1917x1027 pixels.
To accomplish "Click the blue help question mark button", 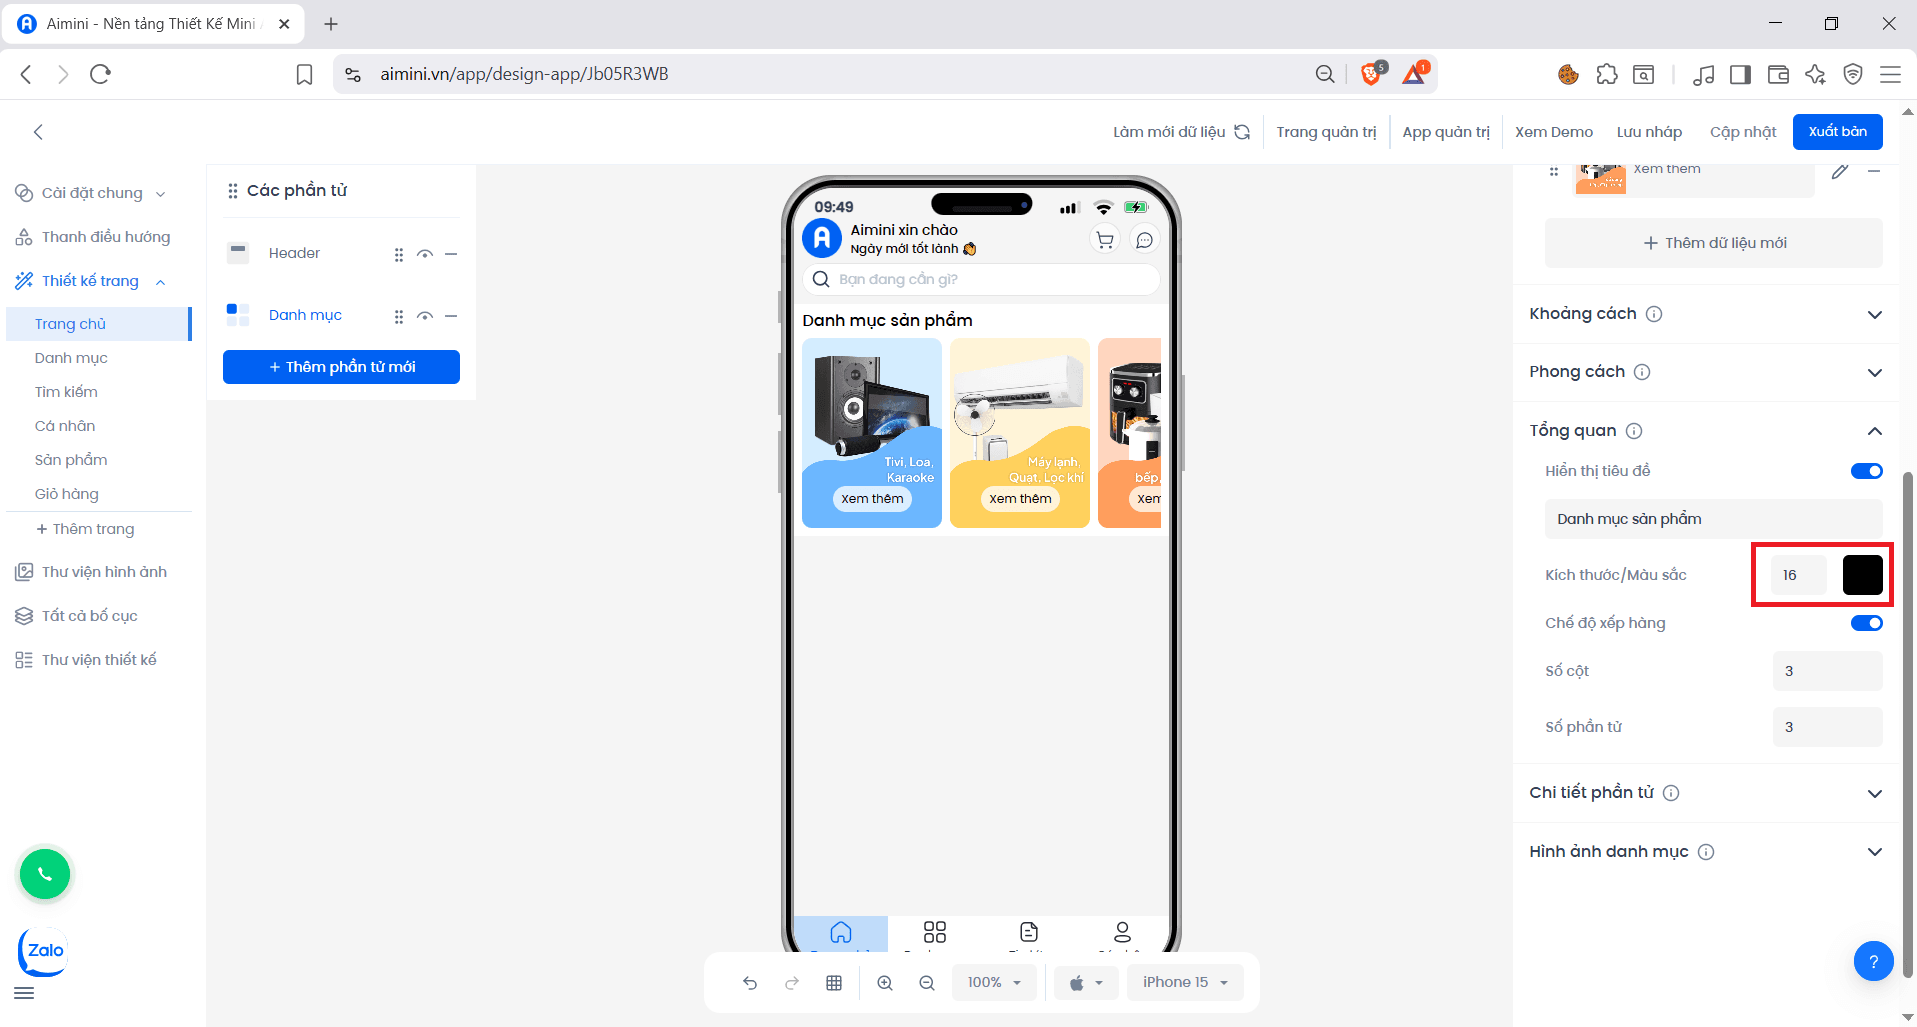I will (1873, 961).
